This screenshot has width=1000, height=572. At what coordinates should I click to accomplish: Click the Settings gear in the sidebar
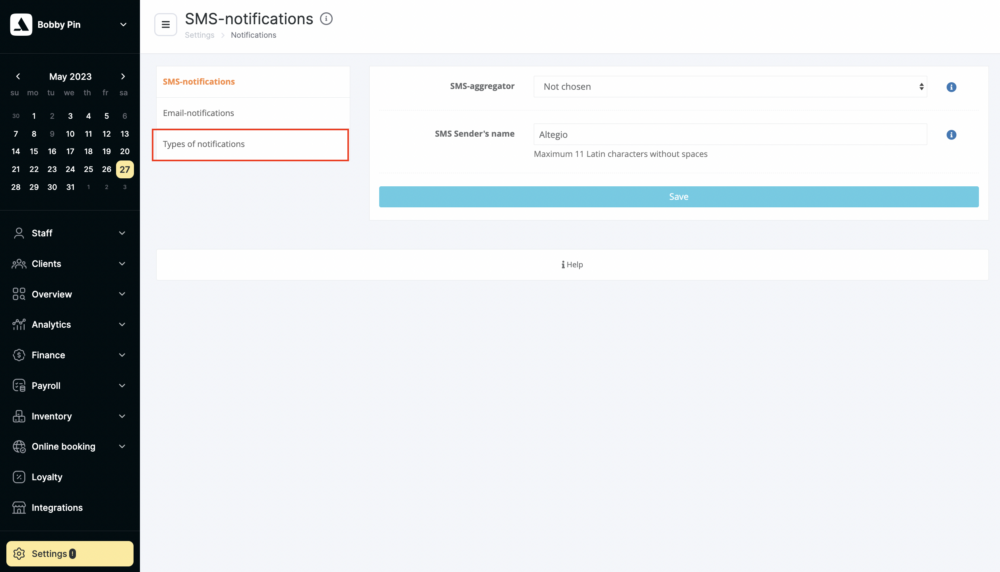(19, 554)
